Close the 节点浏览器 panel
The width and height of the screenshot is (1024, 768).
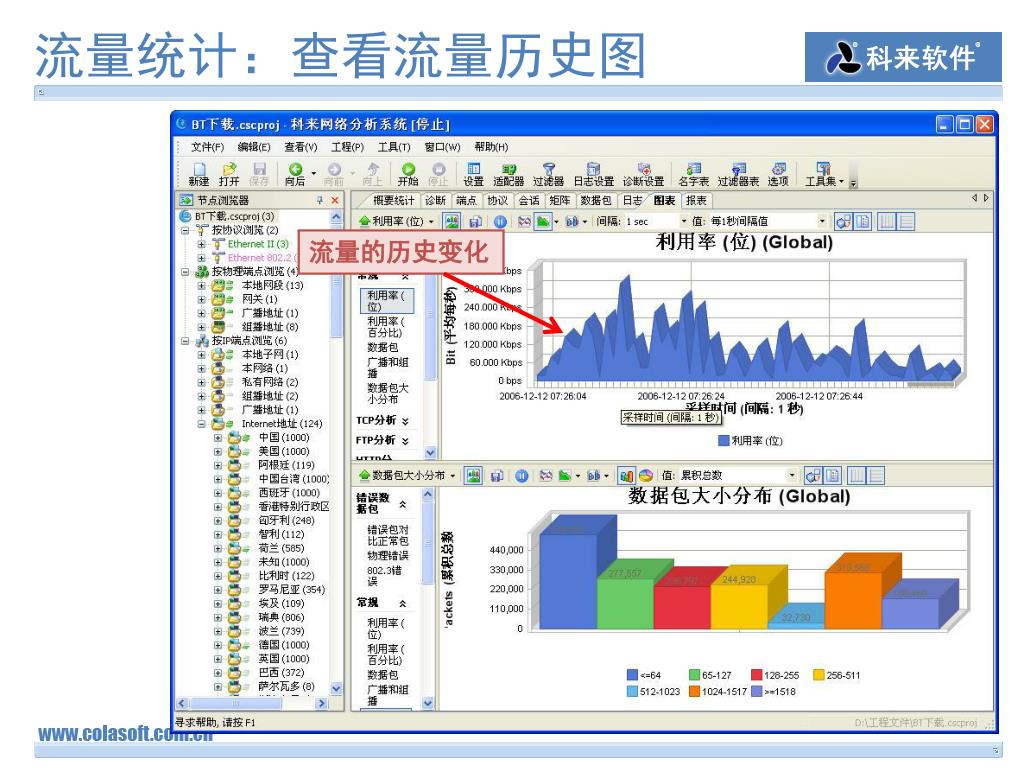pos(335,200)
